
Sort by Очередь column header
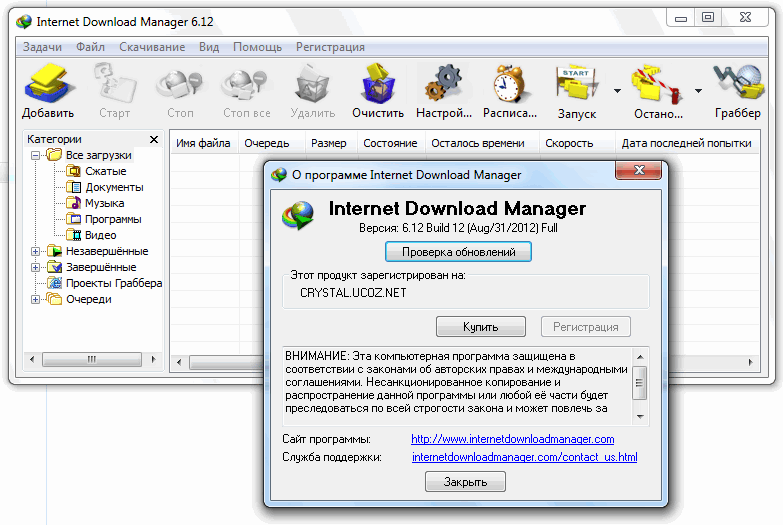(x=272, y=143)
